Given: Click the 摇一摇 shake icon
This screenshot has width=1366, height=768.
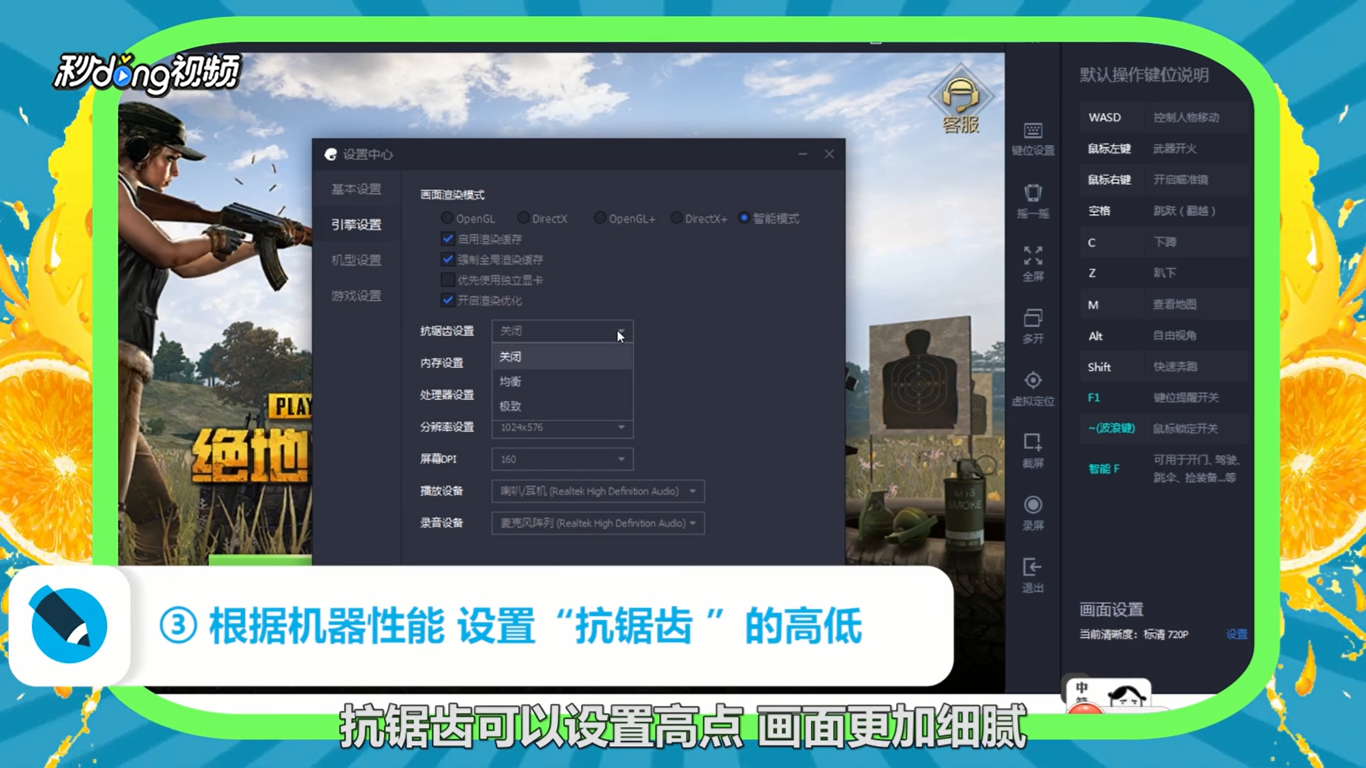Looking at the screenshot, I should pos(1033,201).
